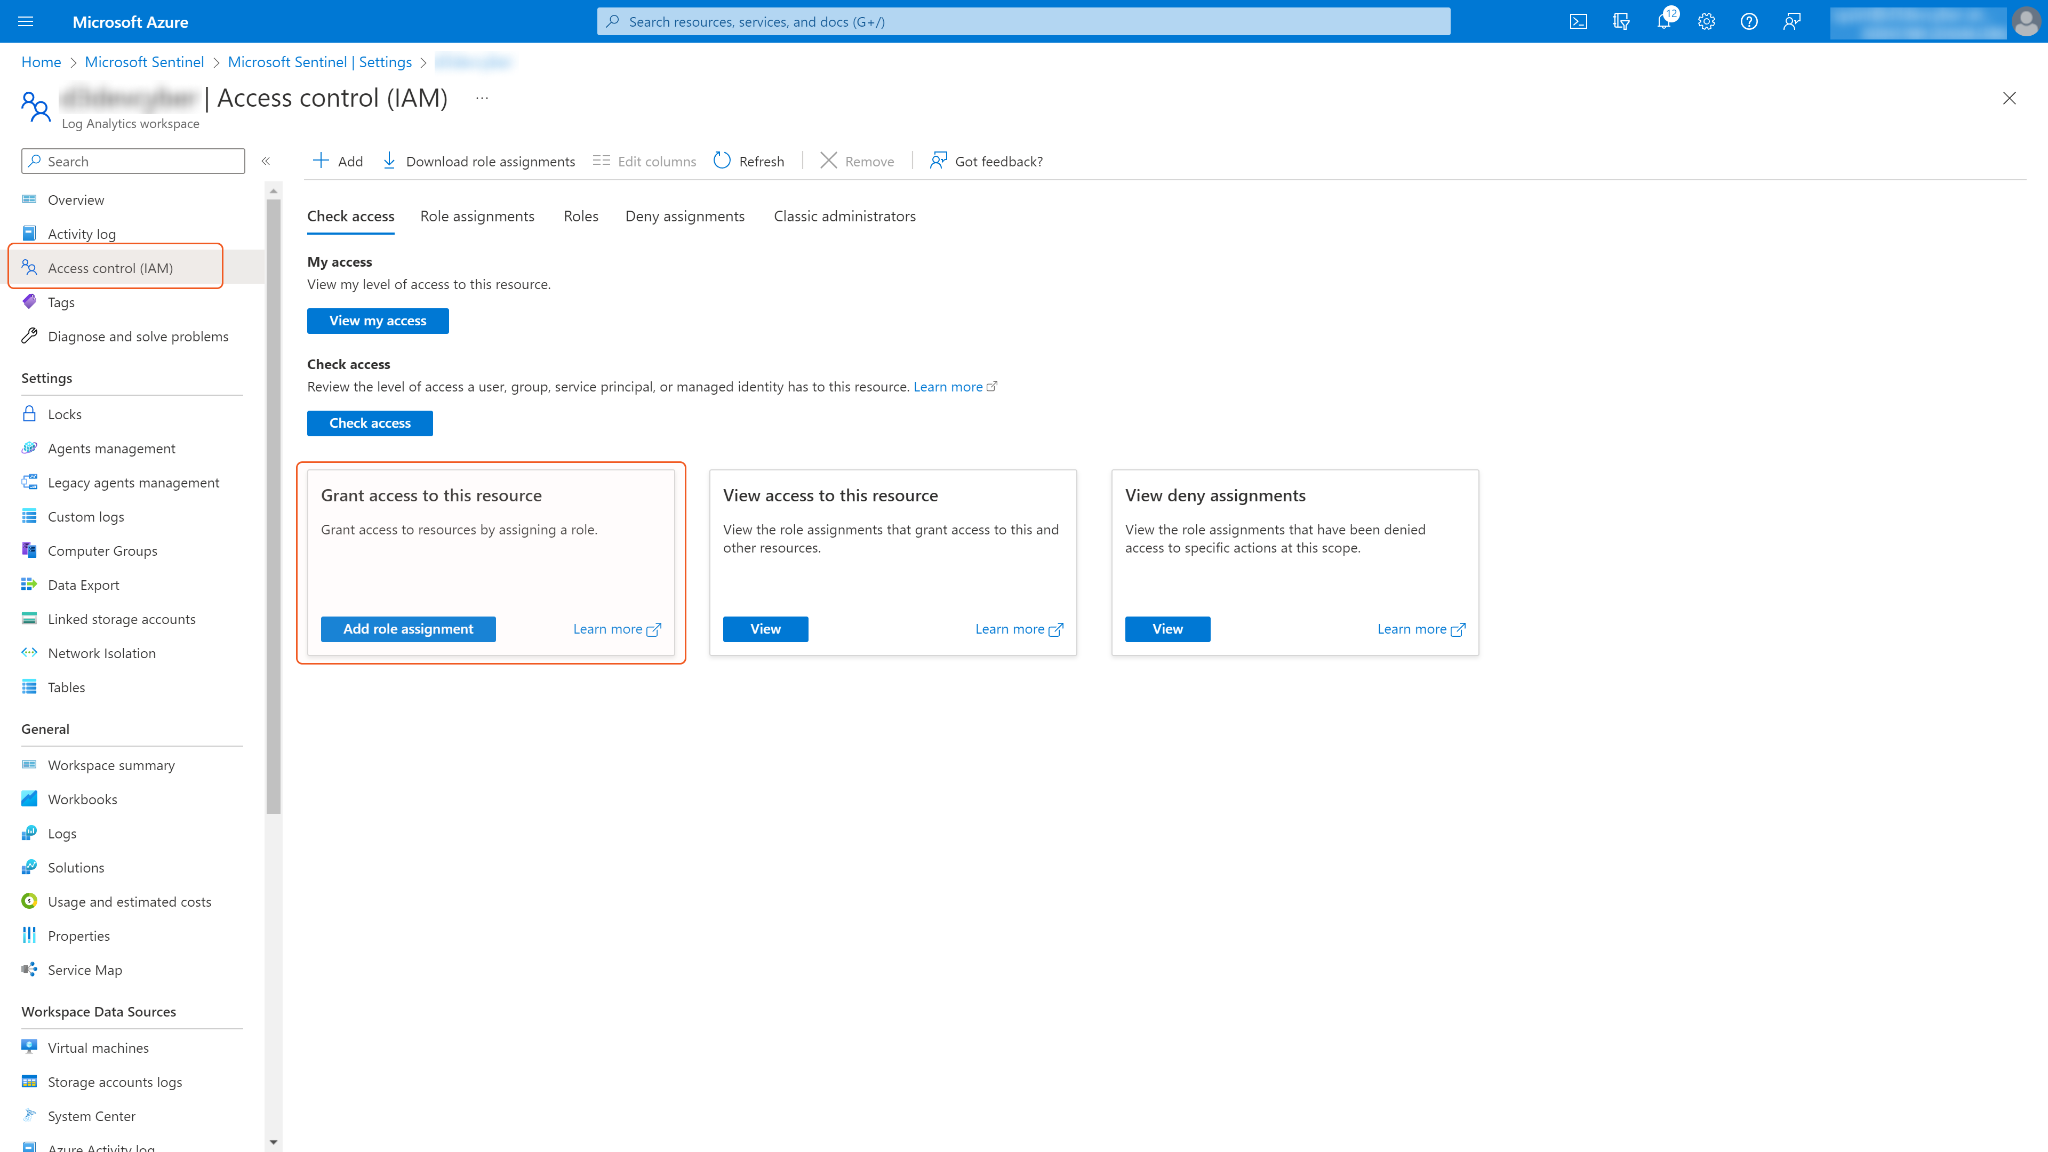Click the Add role assignment button
This screenshot has width=2048, height=1152.
coord(408,629)
